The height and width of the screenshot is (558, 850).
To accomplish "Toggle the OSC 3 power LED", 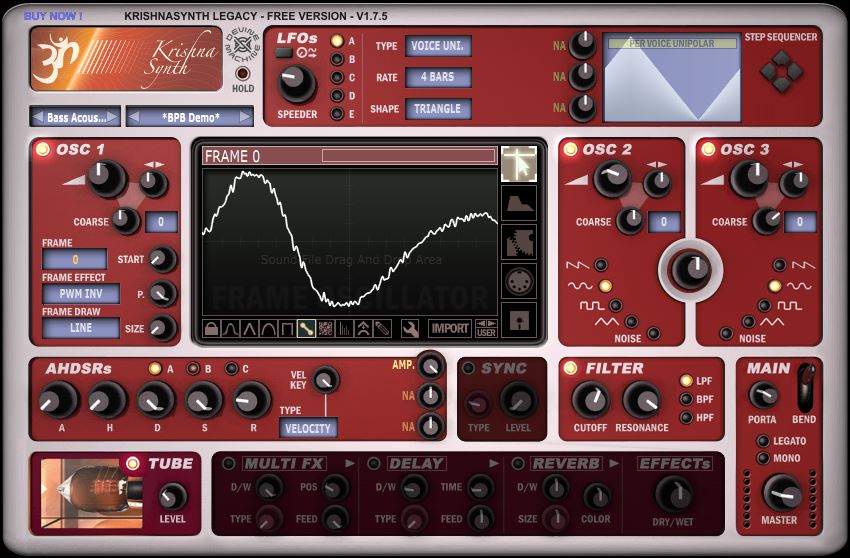I will coord(708,149).
